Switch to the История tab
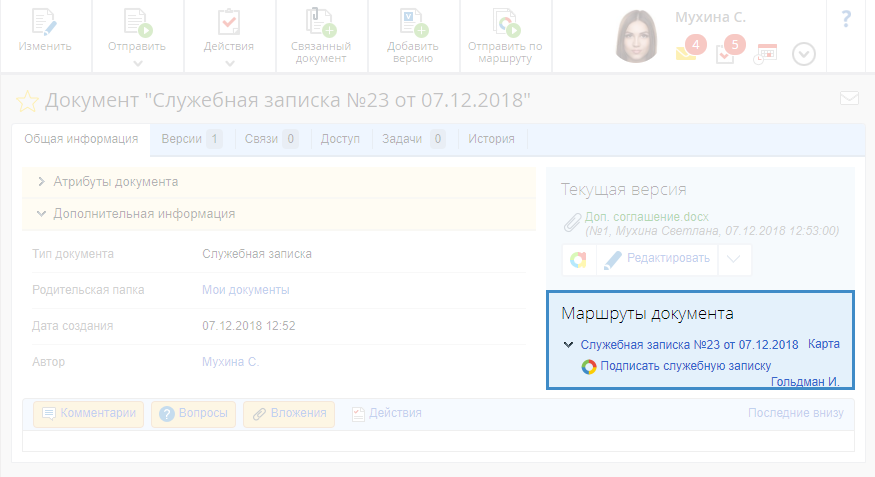 point(491,139)
